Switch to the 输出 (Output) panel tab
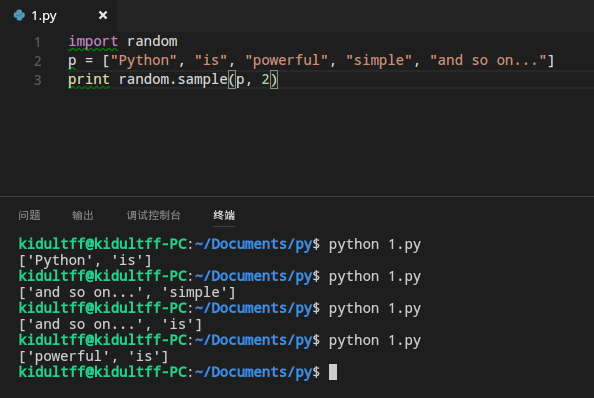Viewport: 594px width, 398px height. tap(83, 215)
